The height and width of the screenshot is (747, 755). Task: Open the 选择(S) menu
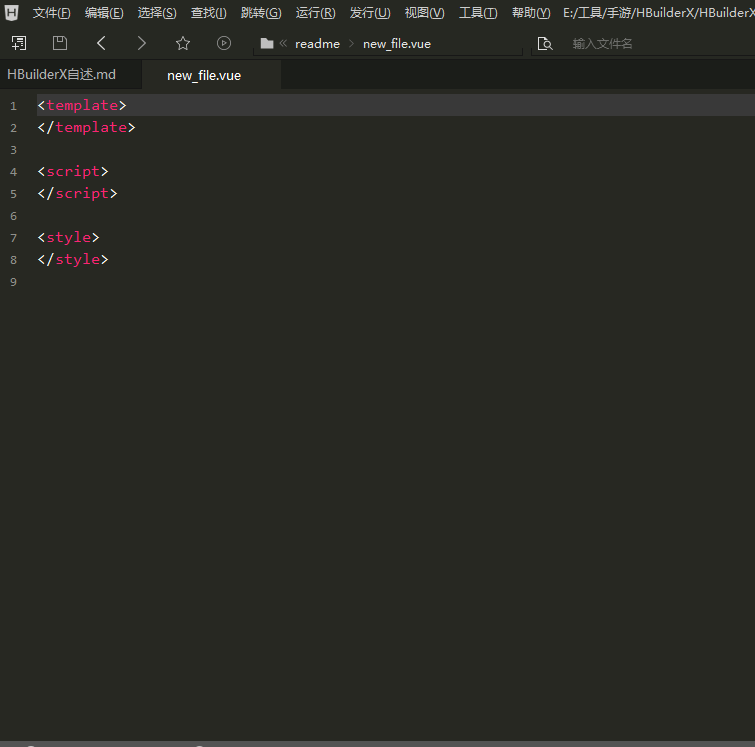pos(157,13)
